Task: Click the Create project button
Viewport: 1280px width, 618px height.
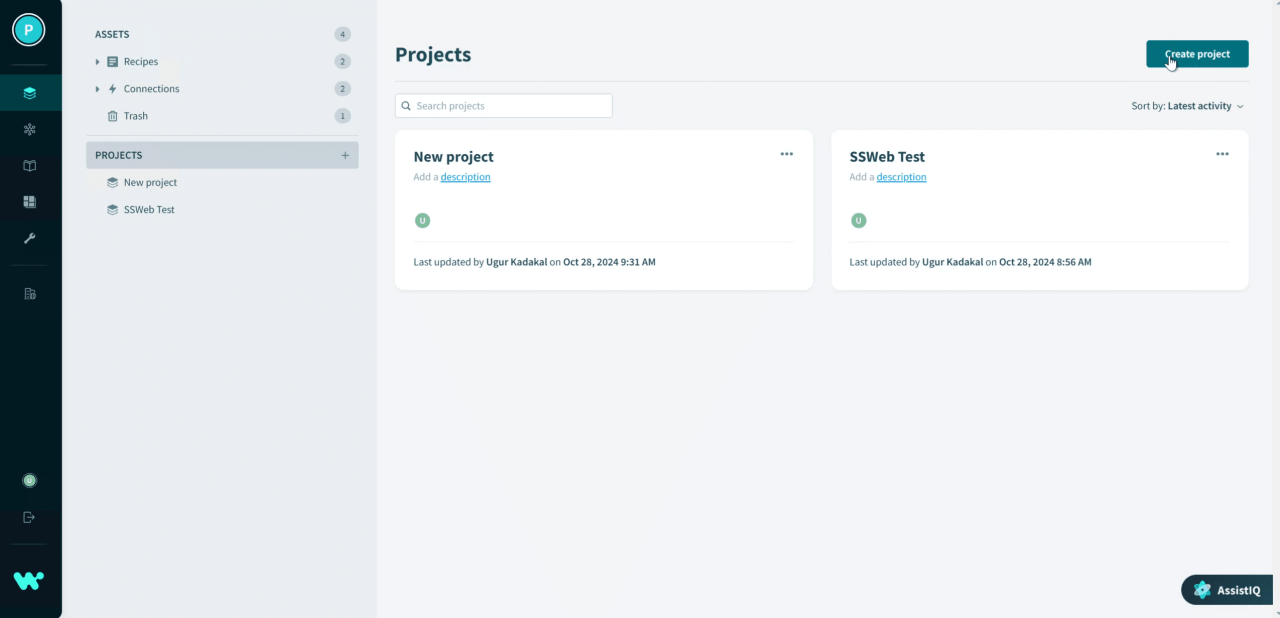Action: pyautogui.click(x=1197, y=54)
